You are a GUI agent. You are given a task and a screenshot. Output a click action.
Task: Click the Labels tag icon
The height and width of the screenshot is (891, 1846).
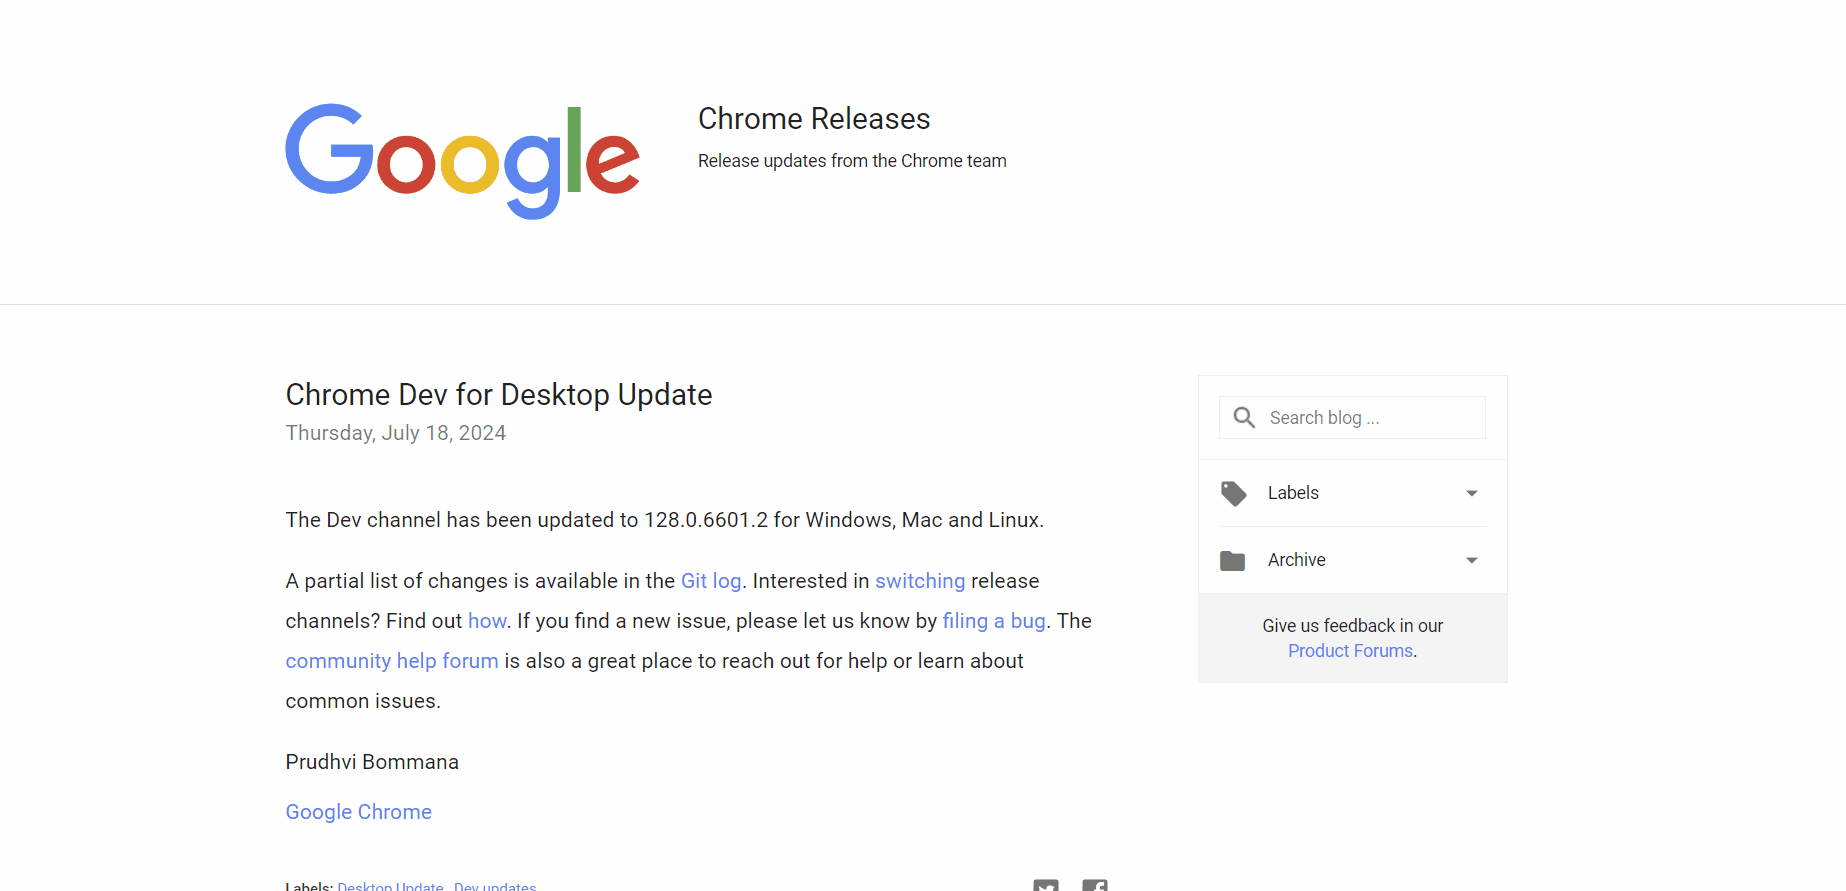tap(1233, 493)
